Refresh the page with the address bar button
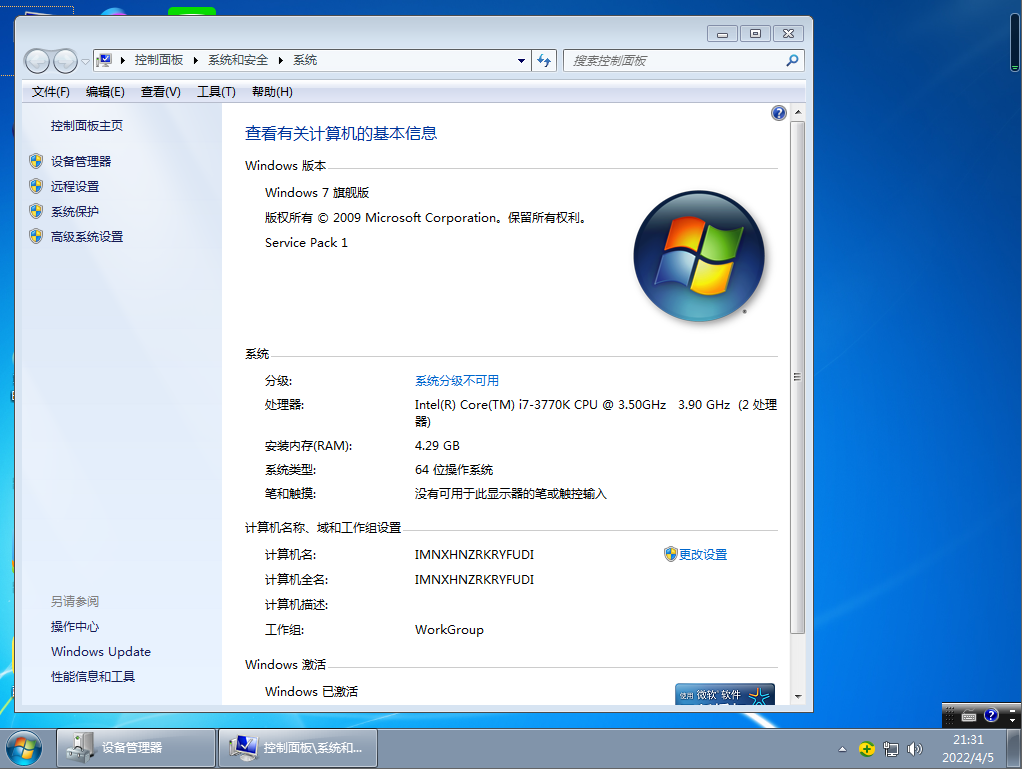The width and height of the screenshot is (1022, 769). [544, 61]
